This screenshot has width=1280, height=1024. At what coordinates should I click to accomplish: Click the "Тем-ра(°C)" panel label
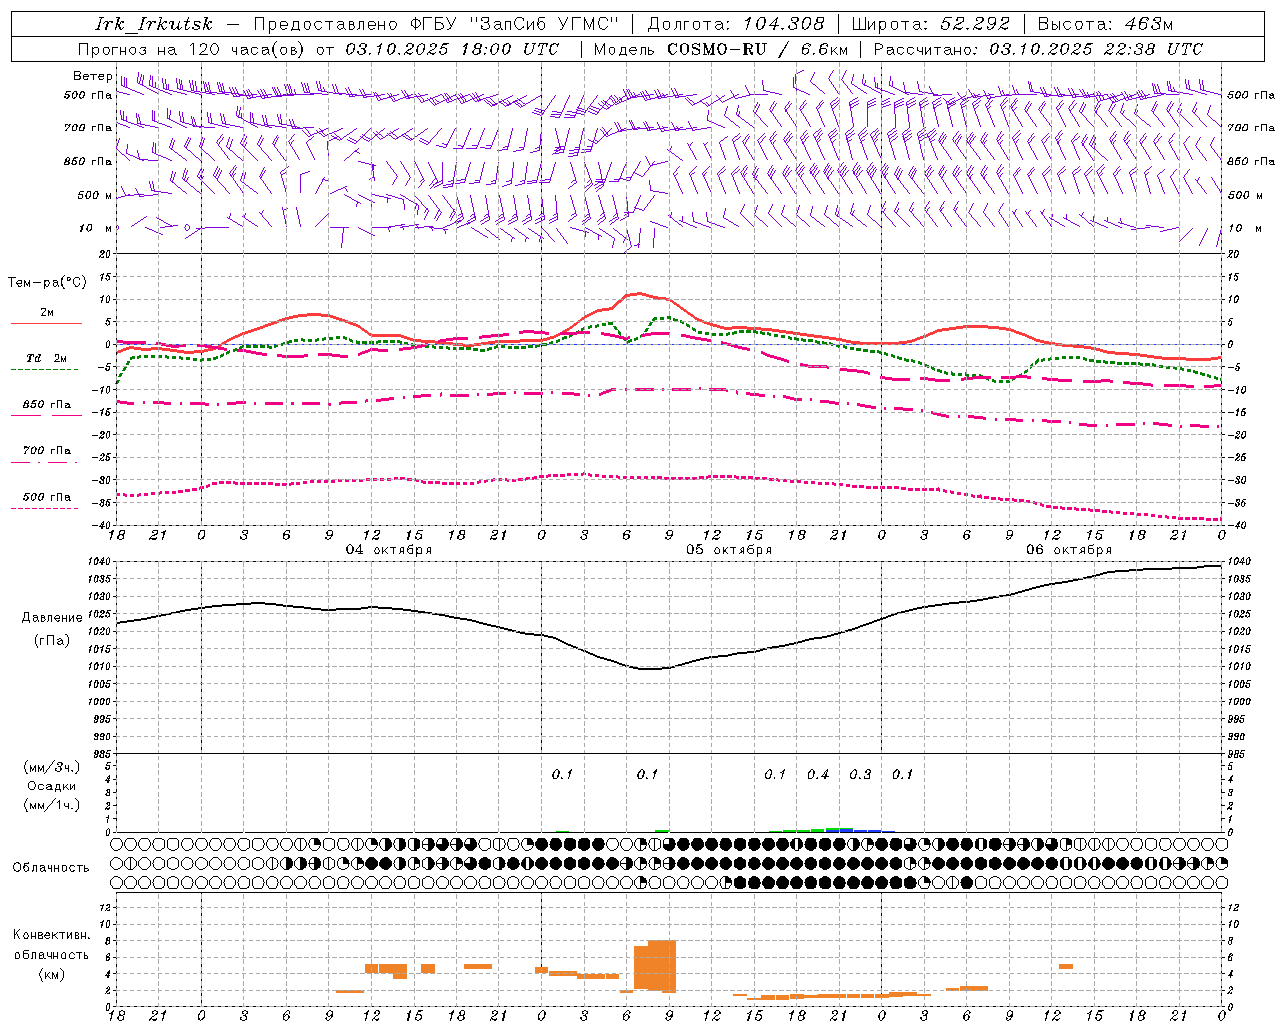[47, 283]
